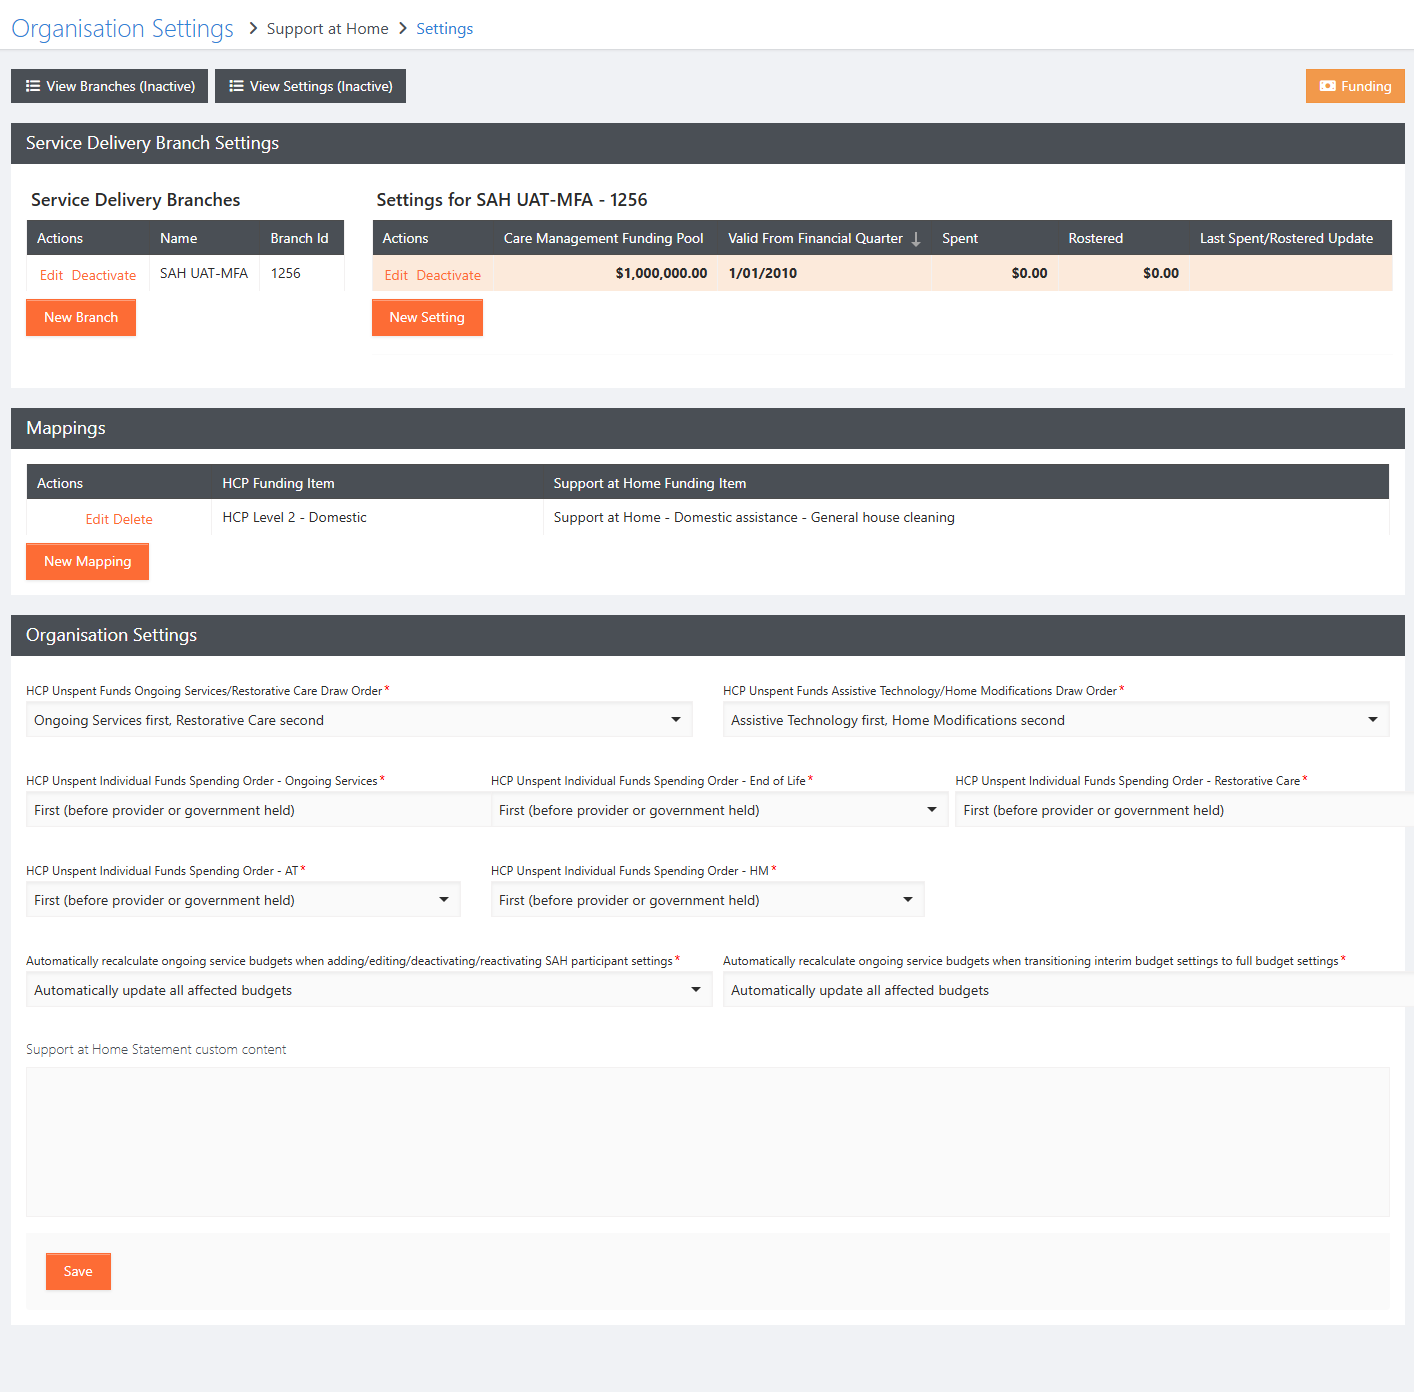Deactivate the SAH UAT-MFA branch
The image size is (1415, 1392).
click(x=104, y=275)
